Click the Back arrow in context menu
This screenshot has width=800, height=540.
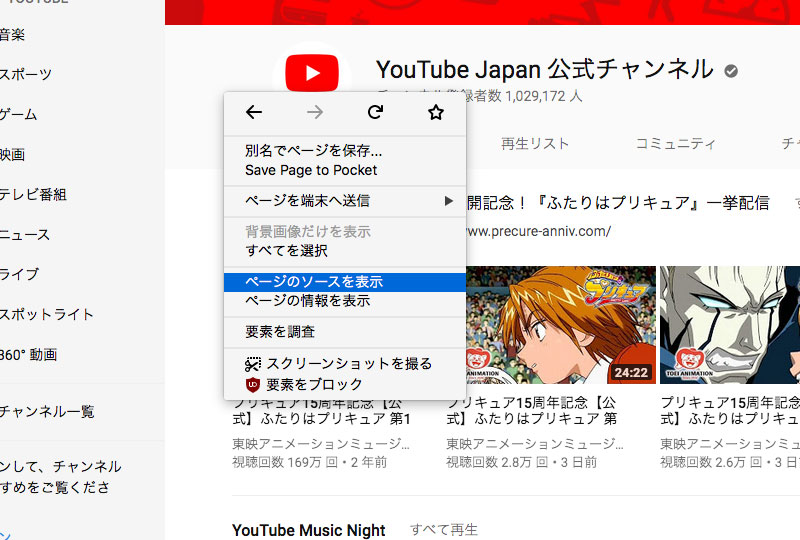click(254, 112)
